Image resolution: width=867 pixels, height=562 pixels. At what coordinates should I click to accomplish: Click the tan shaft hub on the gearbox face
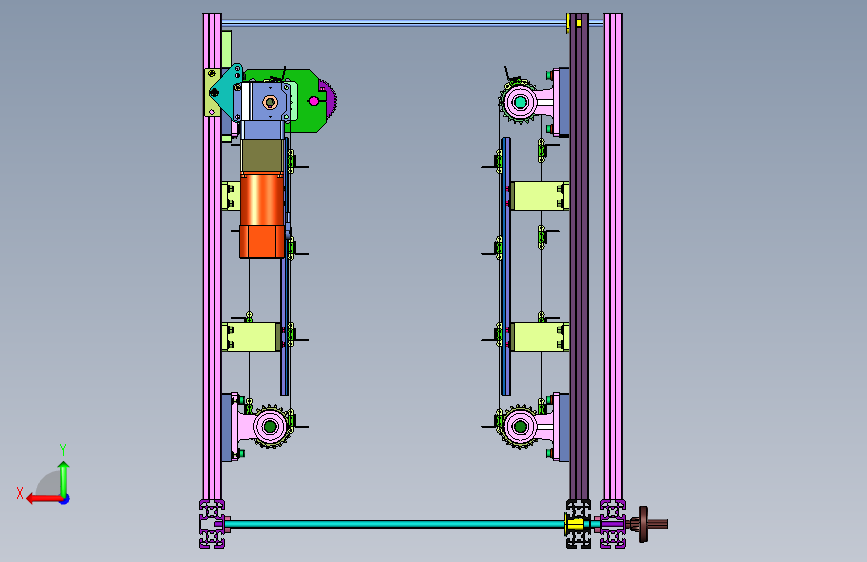270,102
